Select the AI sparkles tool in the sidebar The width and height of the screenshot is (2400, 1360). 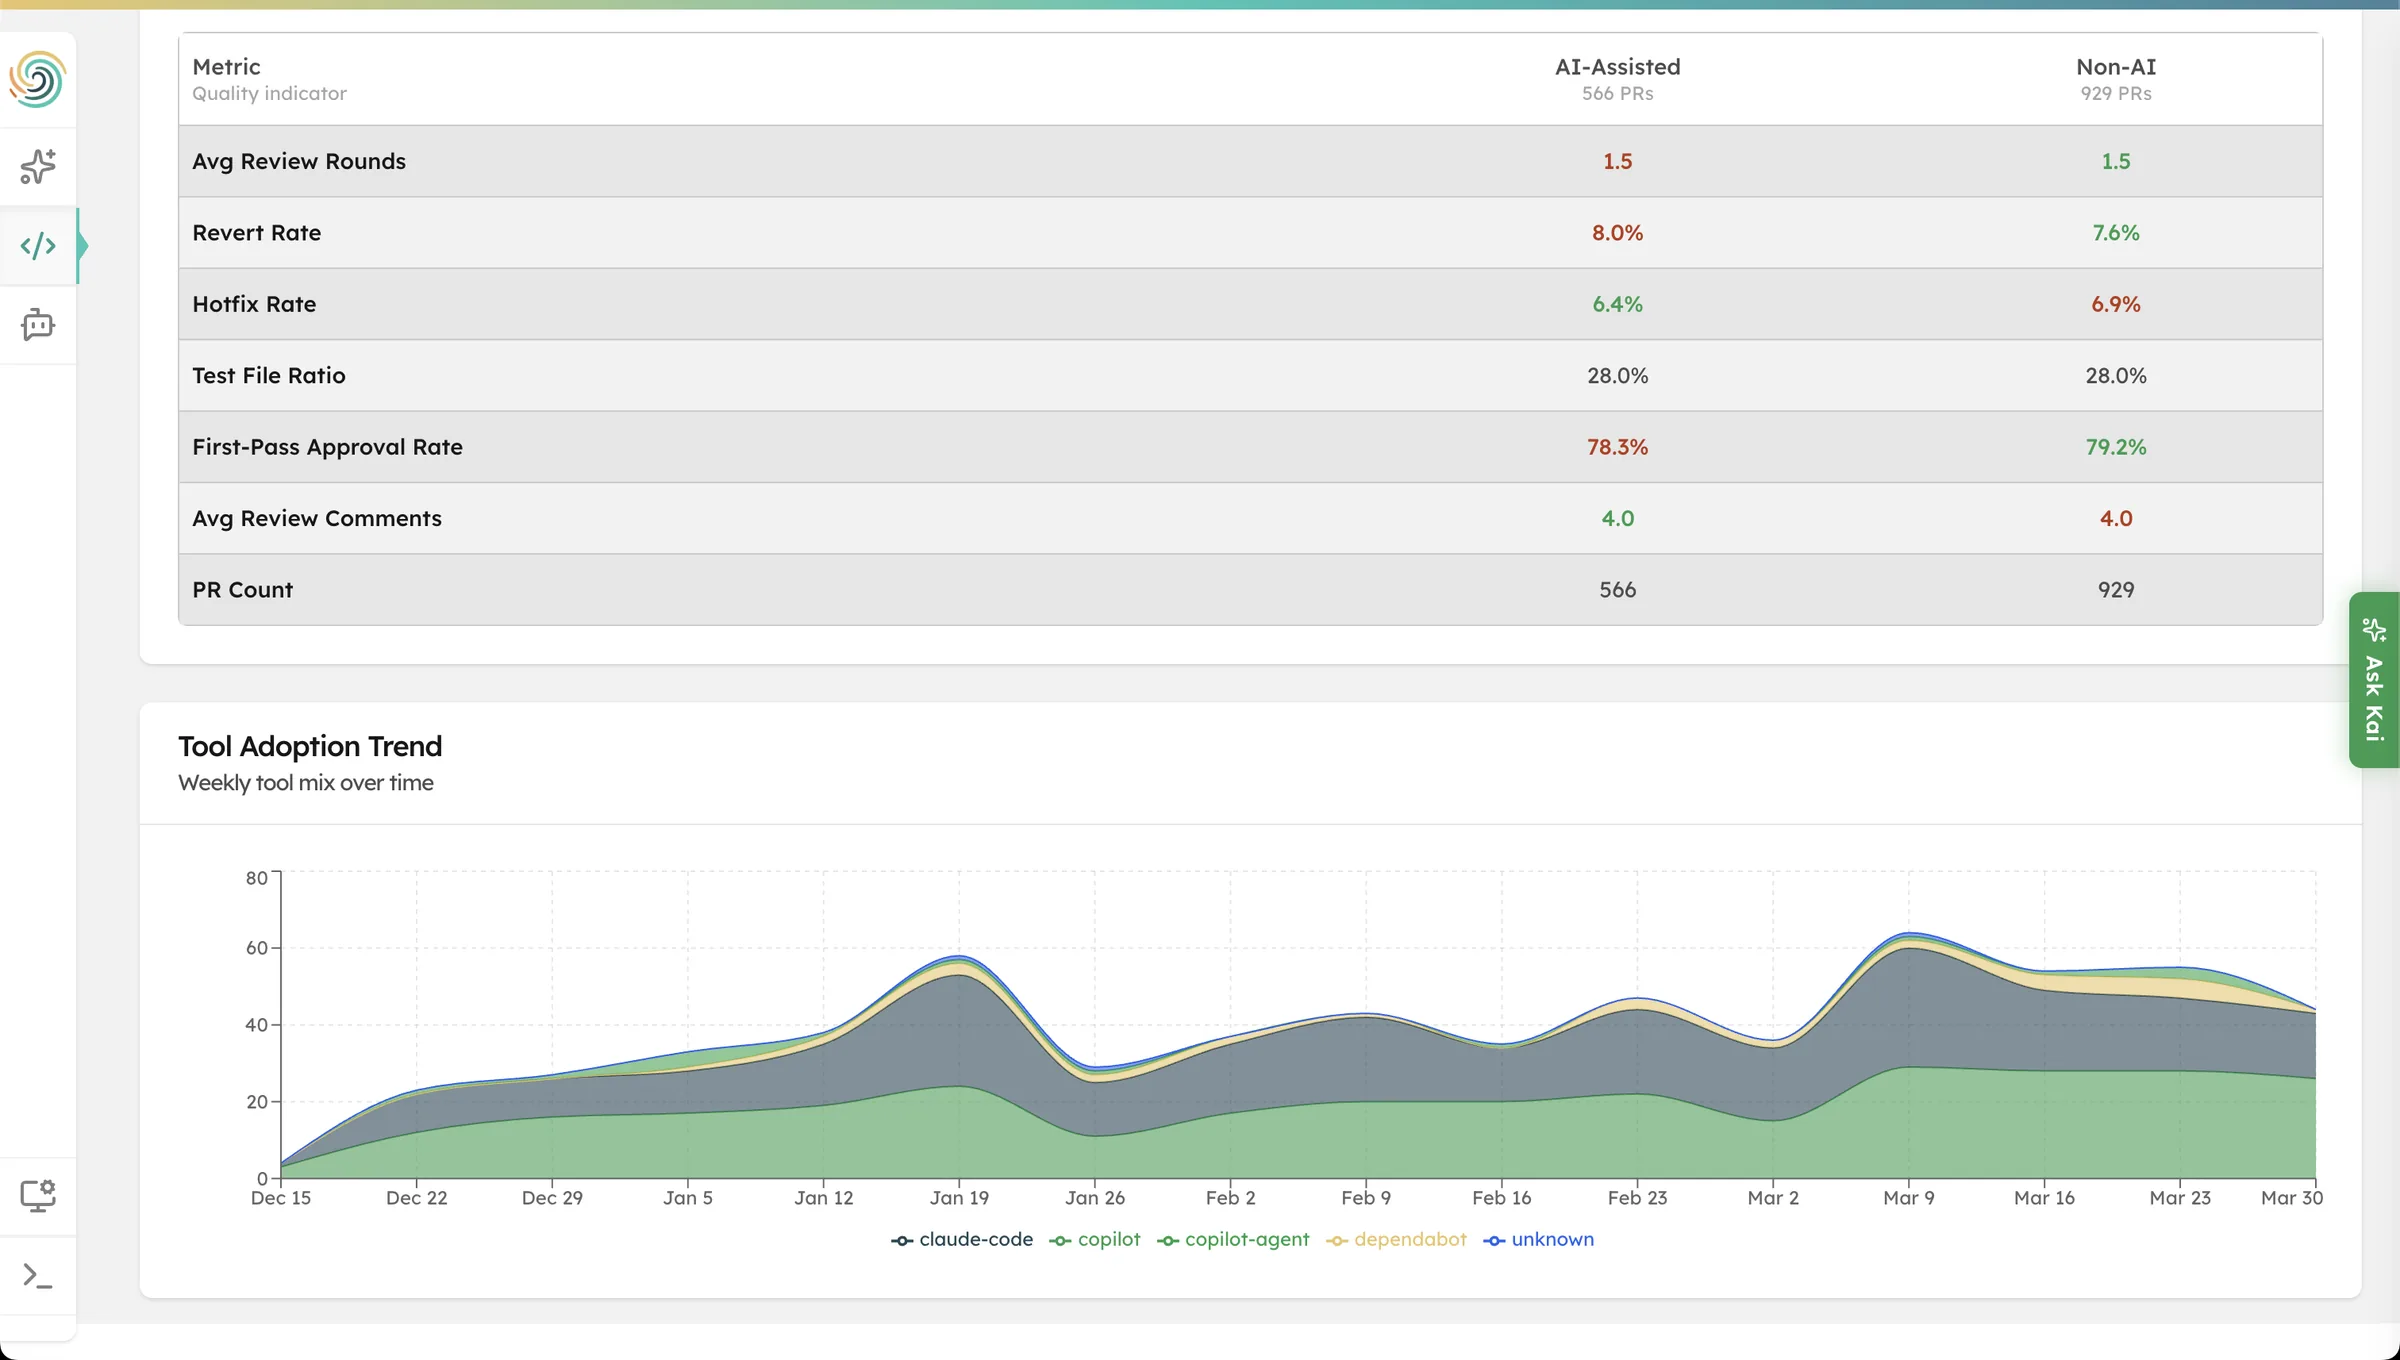38,166
